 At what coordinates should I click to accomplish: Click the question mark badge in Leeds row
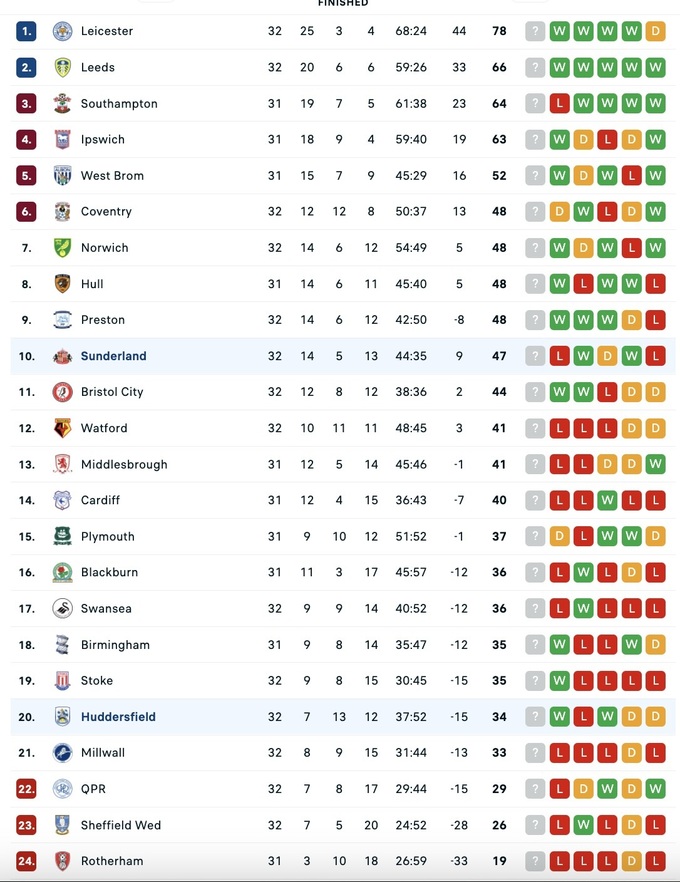point(536,67)
